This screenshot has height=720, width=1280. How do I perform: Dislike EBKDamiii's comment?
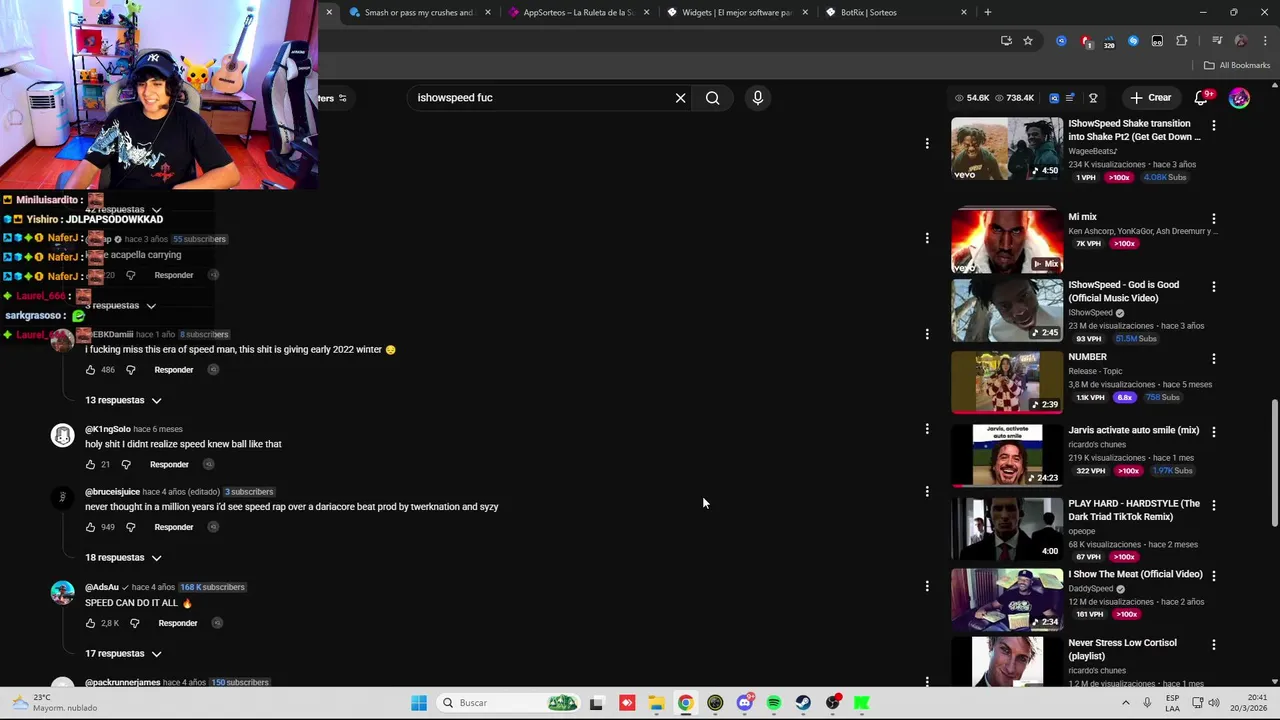[130, 370]
